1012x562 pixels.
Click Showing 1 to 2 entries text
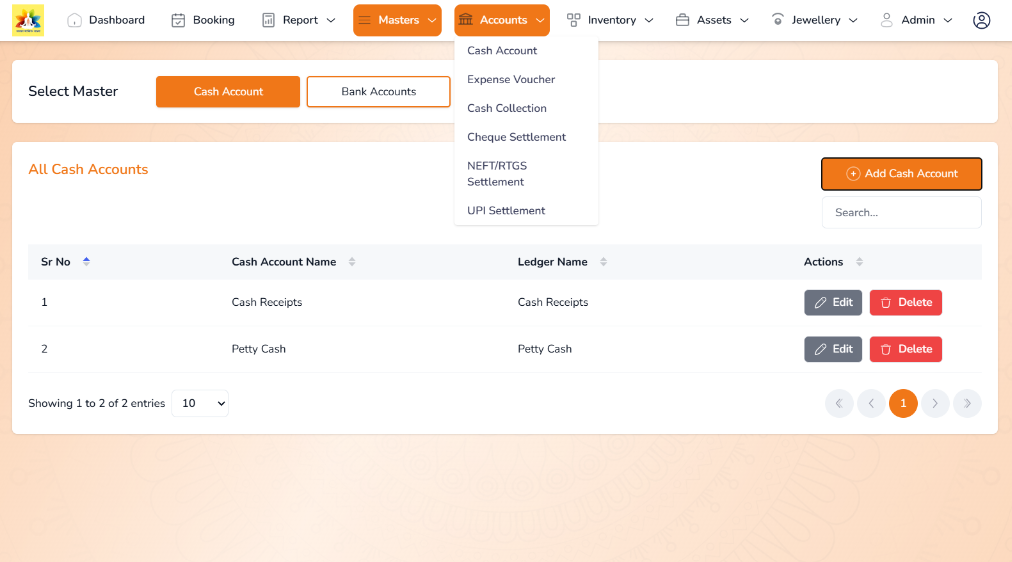click(97, 403)
